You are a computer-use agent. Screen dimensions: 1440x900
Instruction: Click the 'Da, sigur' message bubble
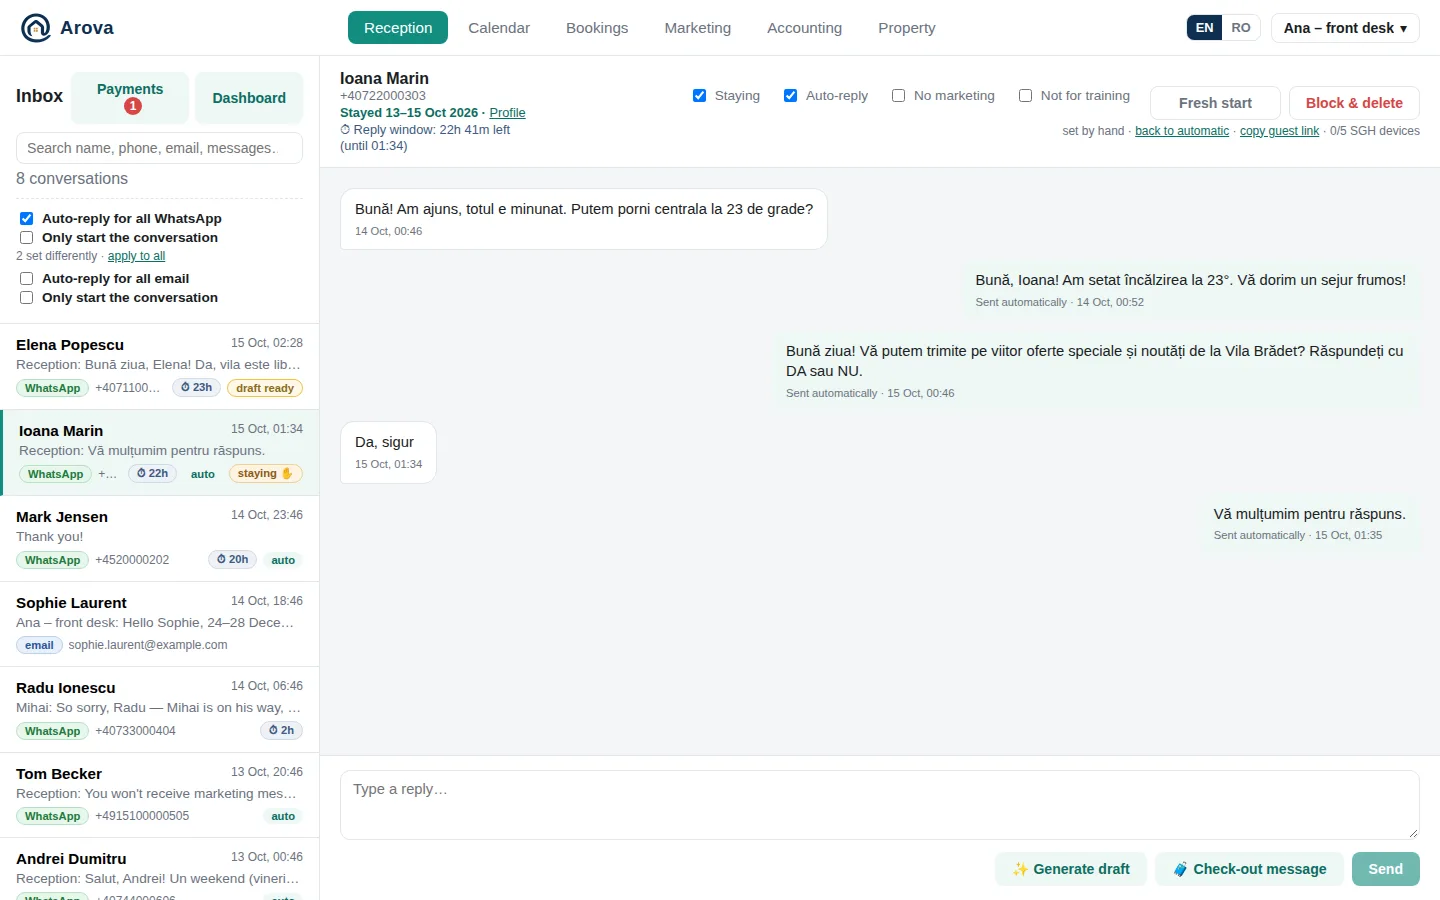point(388,452)
